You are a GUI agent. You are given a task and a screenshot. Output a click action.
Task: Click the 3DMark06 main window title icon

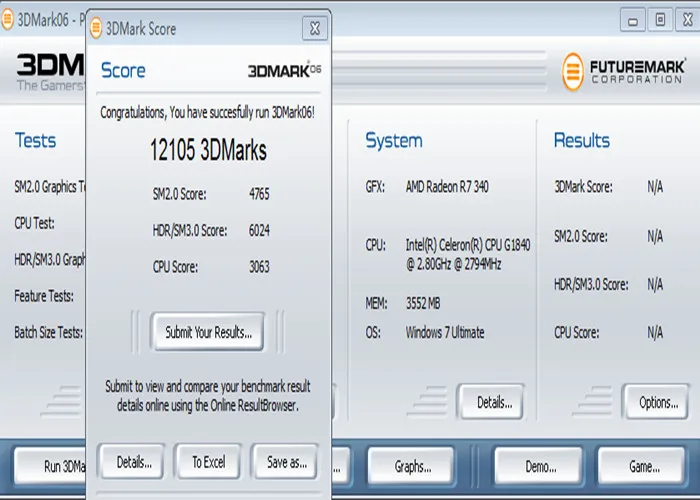pyautogui.click(x=7, y=20)
